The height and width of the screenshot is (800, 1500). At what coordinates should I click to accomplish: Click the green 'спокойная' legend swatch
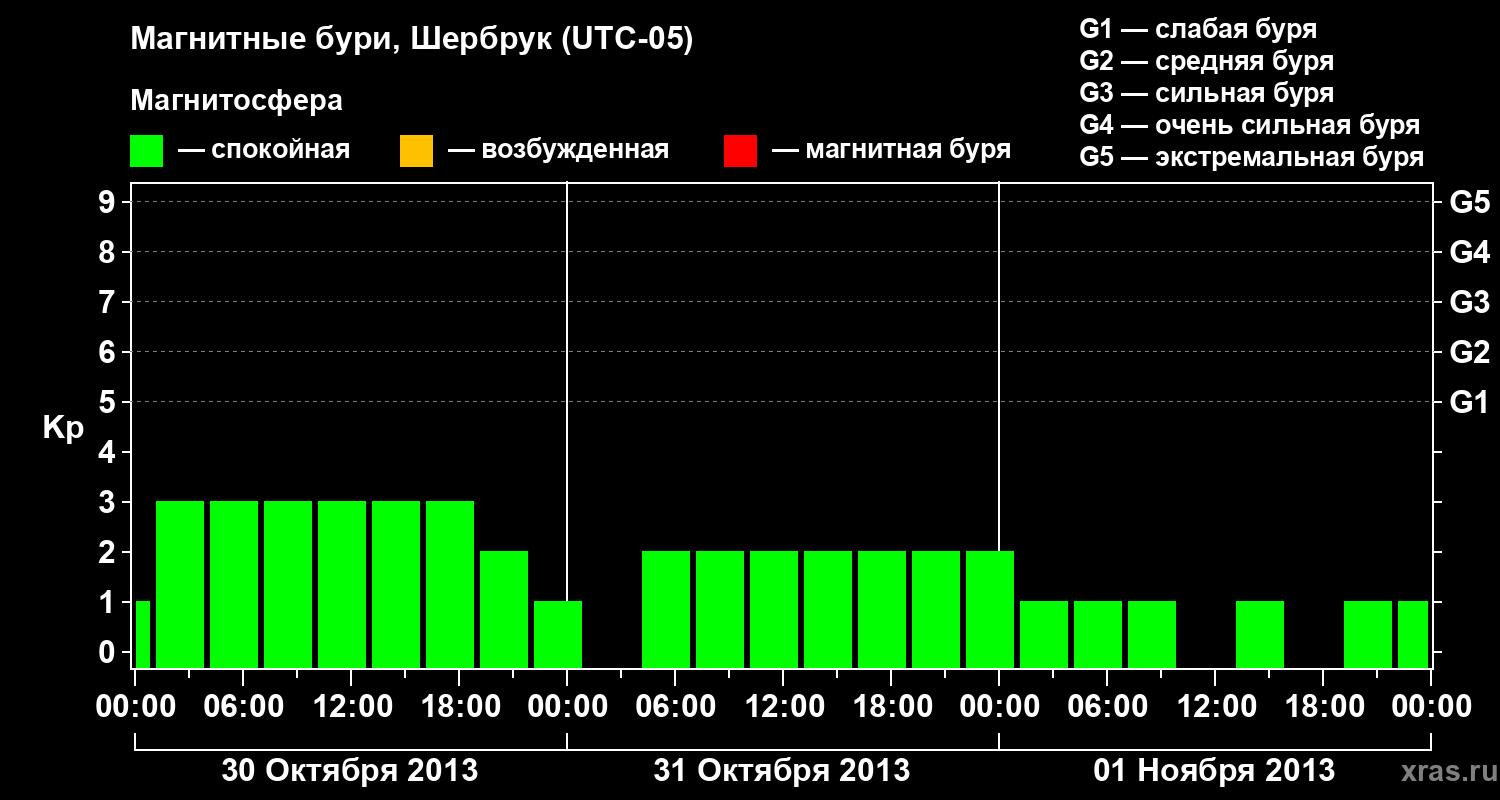point(147,151)
